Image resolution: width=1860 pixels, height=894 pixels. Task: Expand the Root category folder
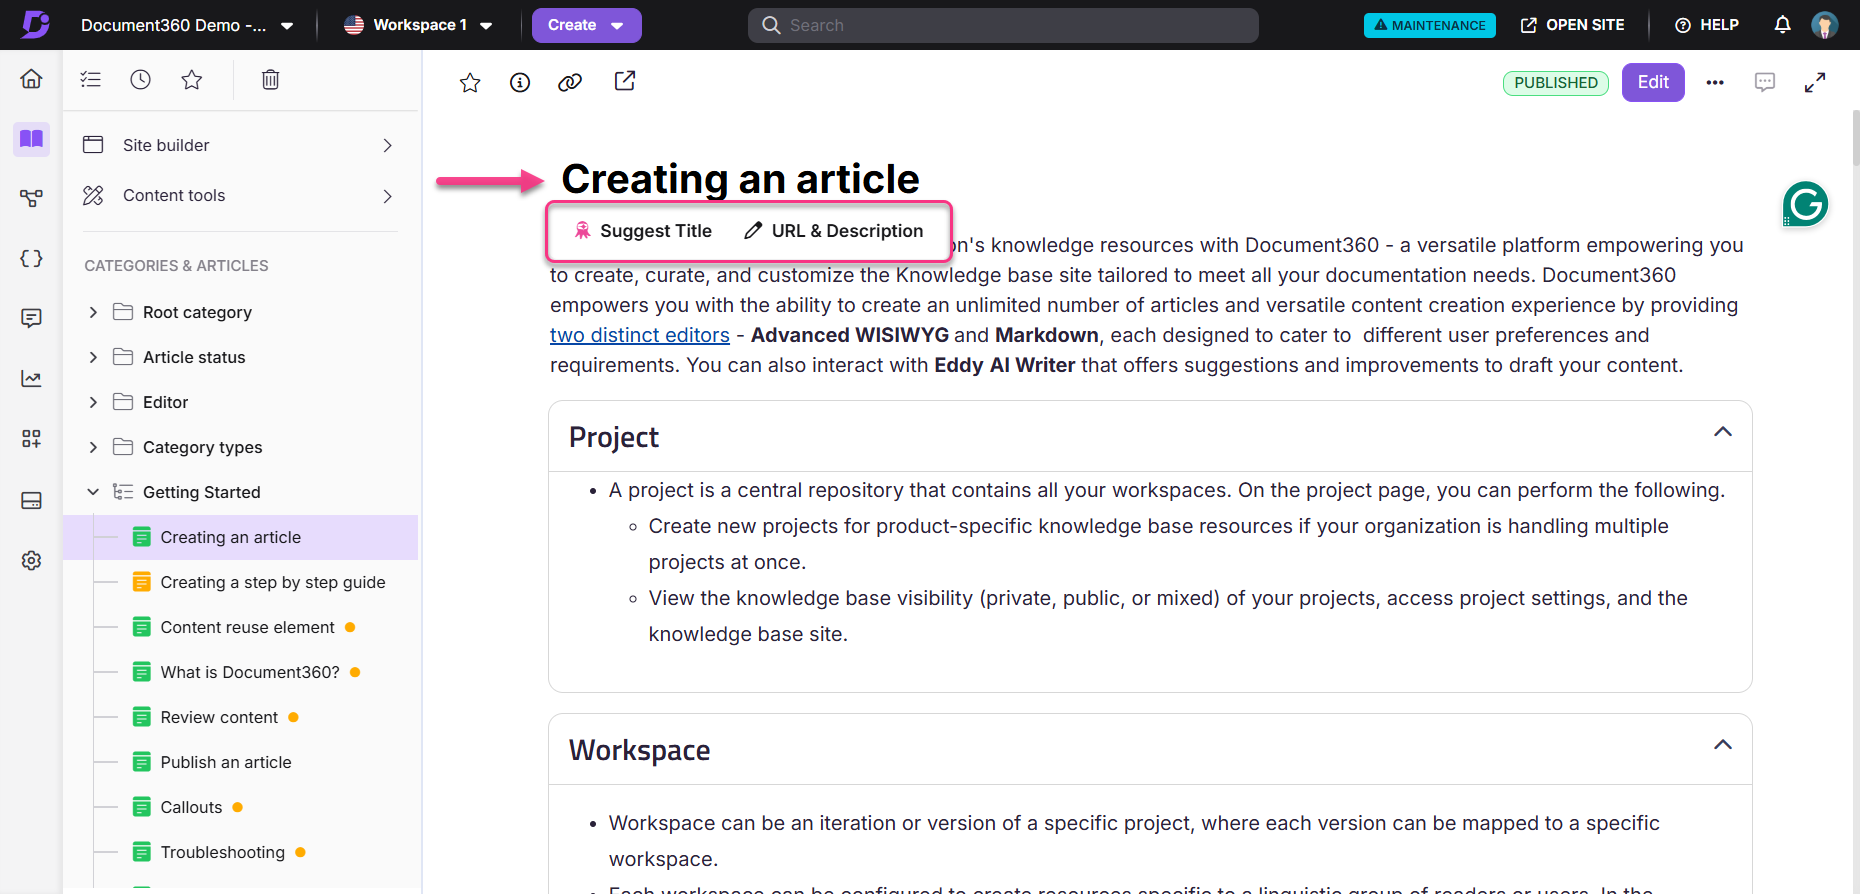(93, 312)
